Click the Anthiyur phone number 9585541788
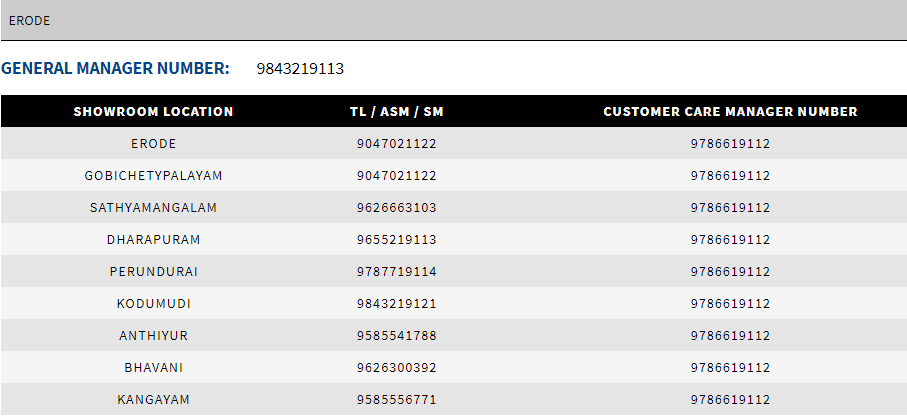The width and height of the screenshot is (907, 418). [396, 336]
